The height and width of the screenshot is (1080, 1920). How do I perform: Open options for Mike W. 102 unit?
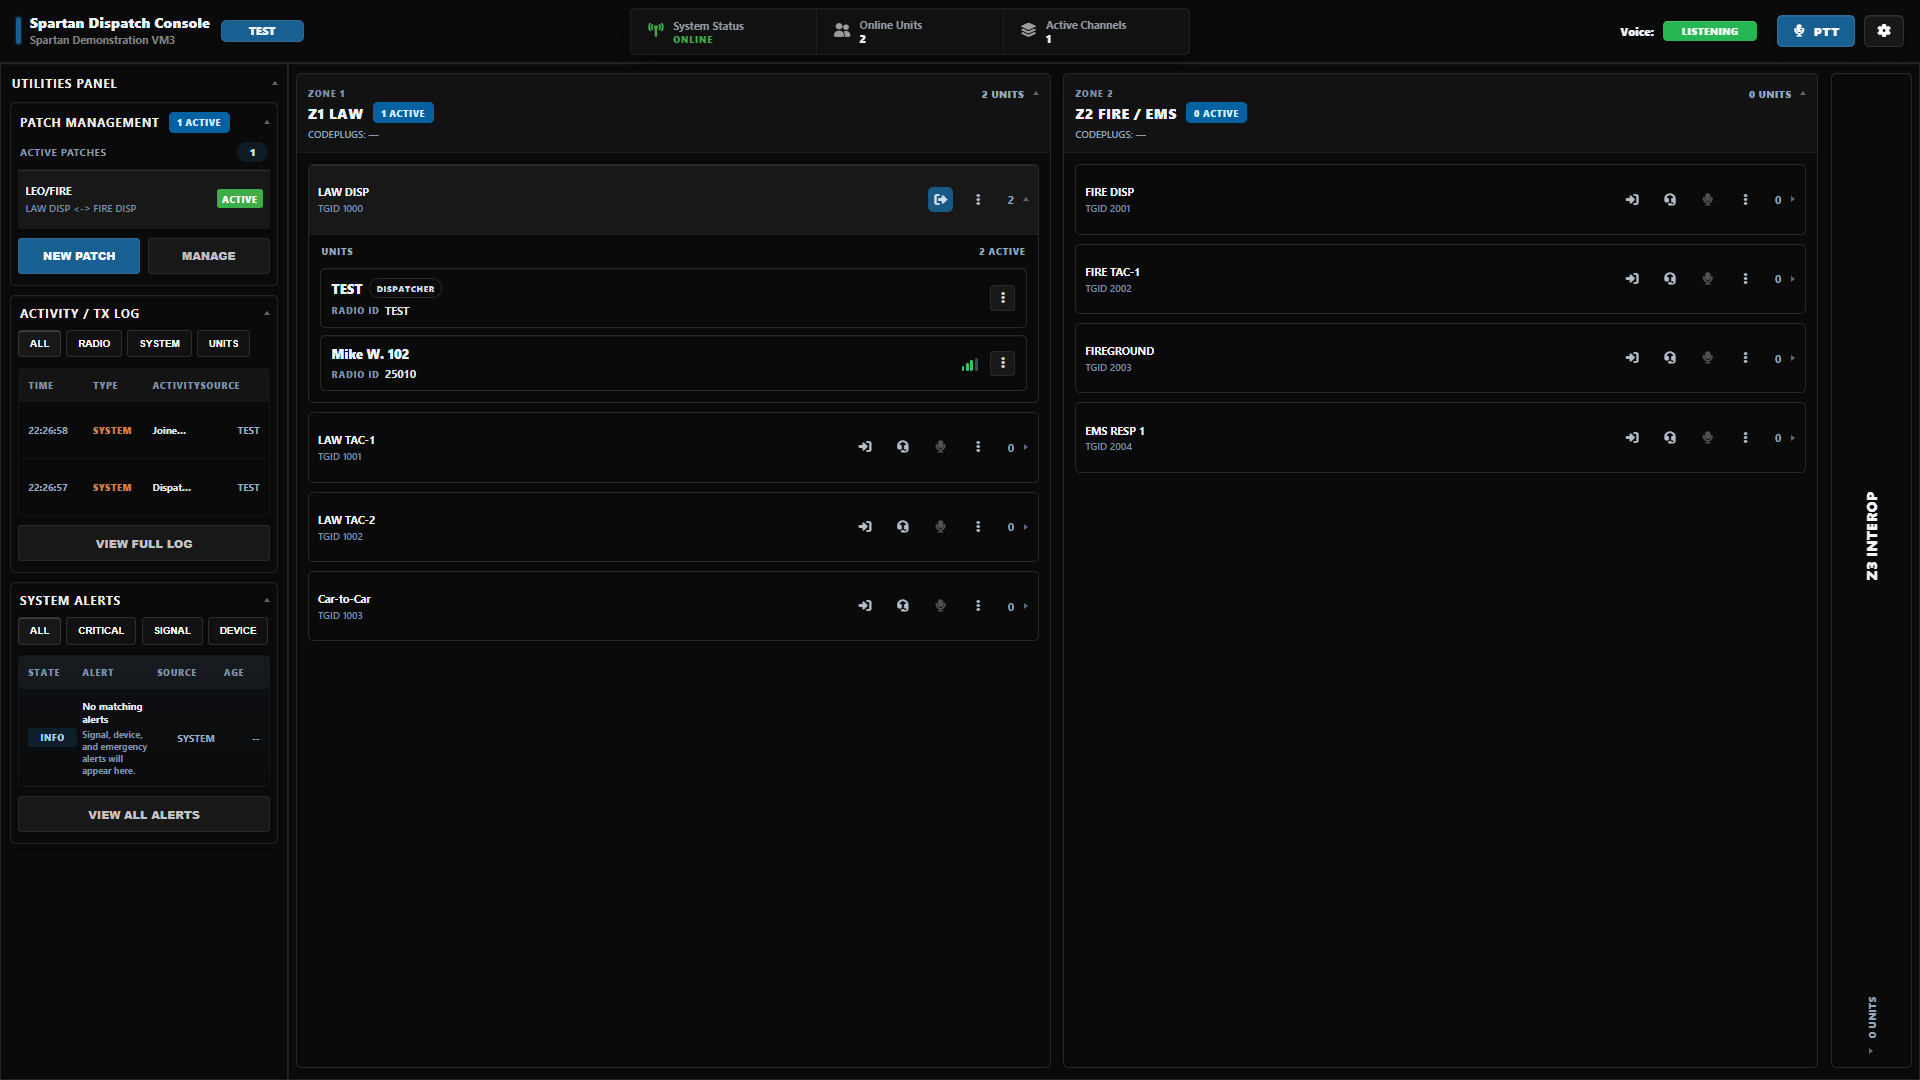1002,363
